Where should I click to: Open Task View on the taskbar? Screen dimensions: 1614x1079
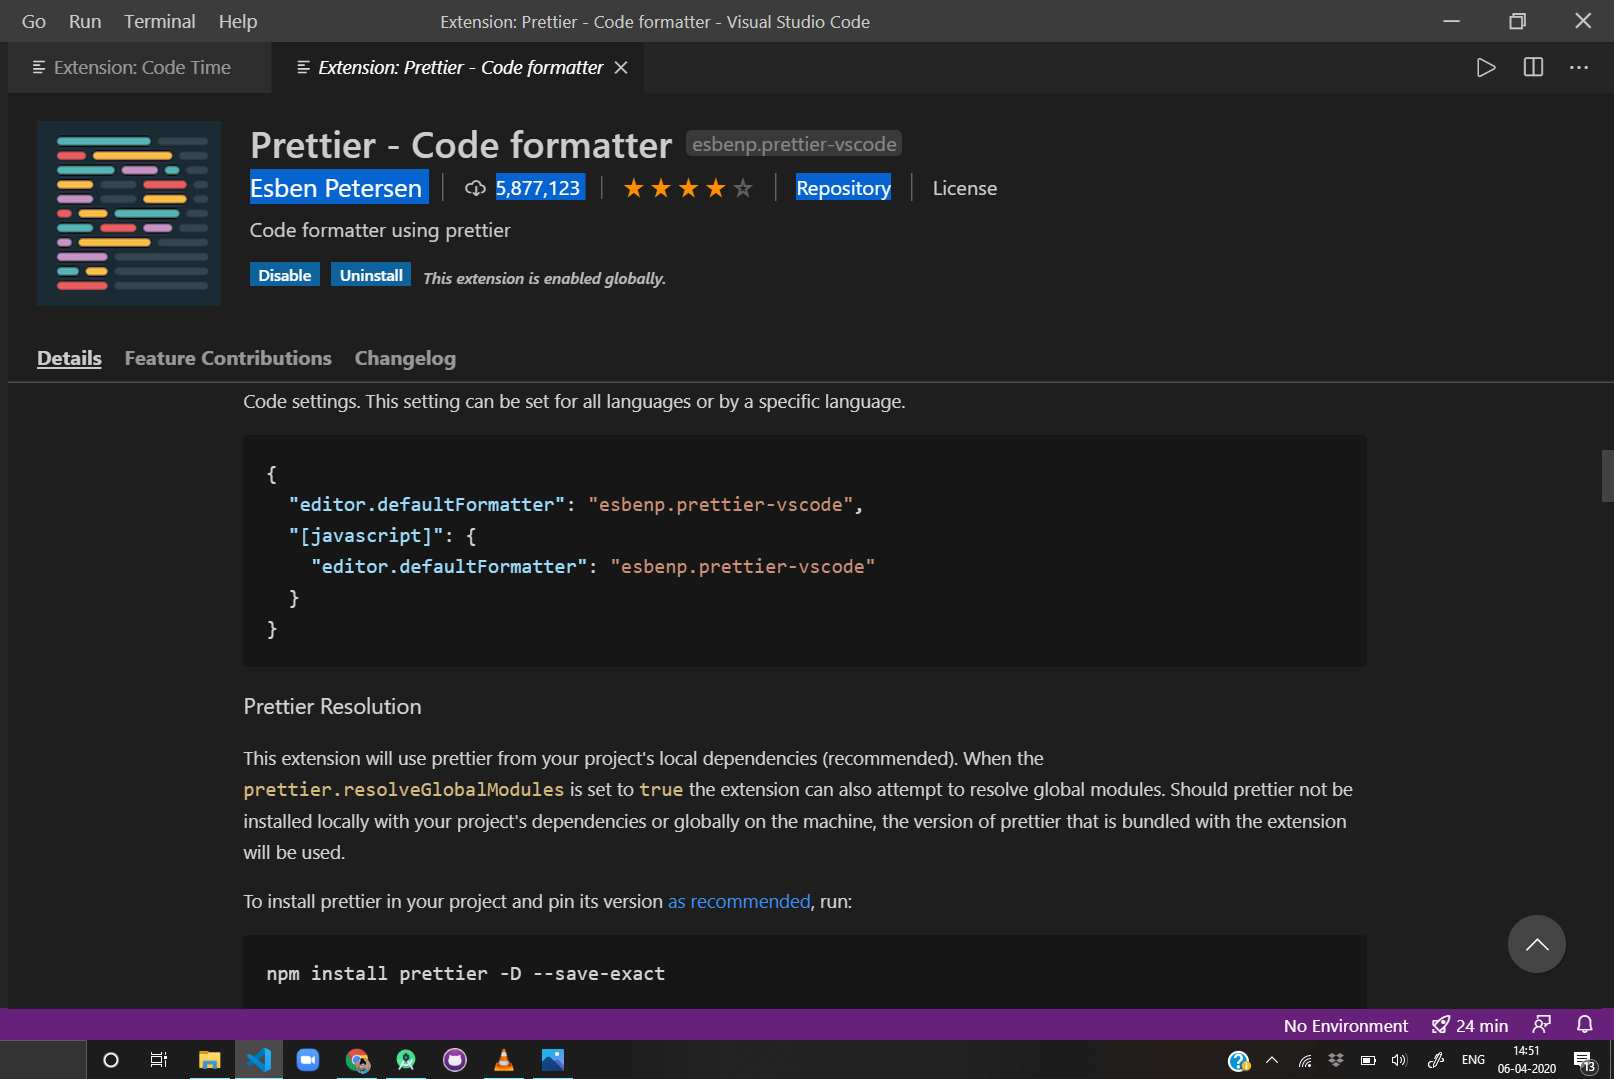159,1060
